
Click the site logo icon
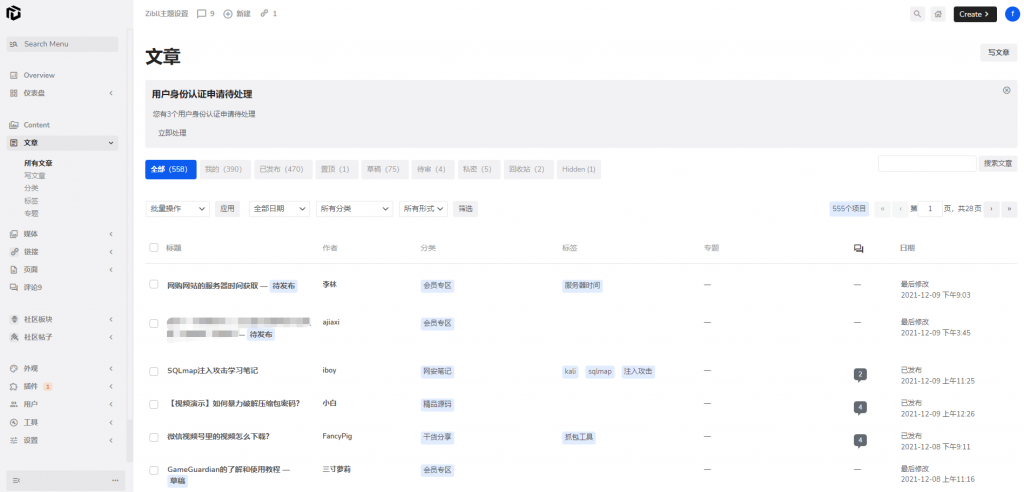pos(13,13)
